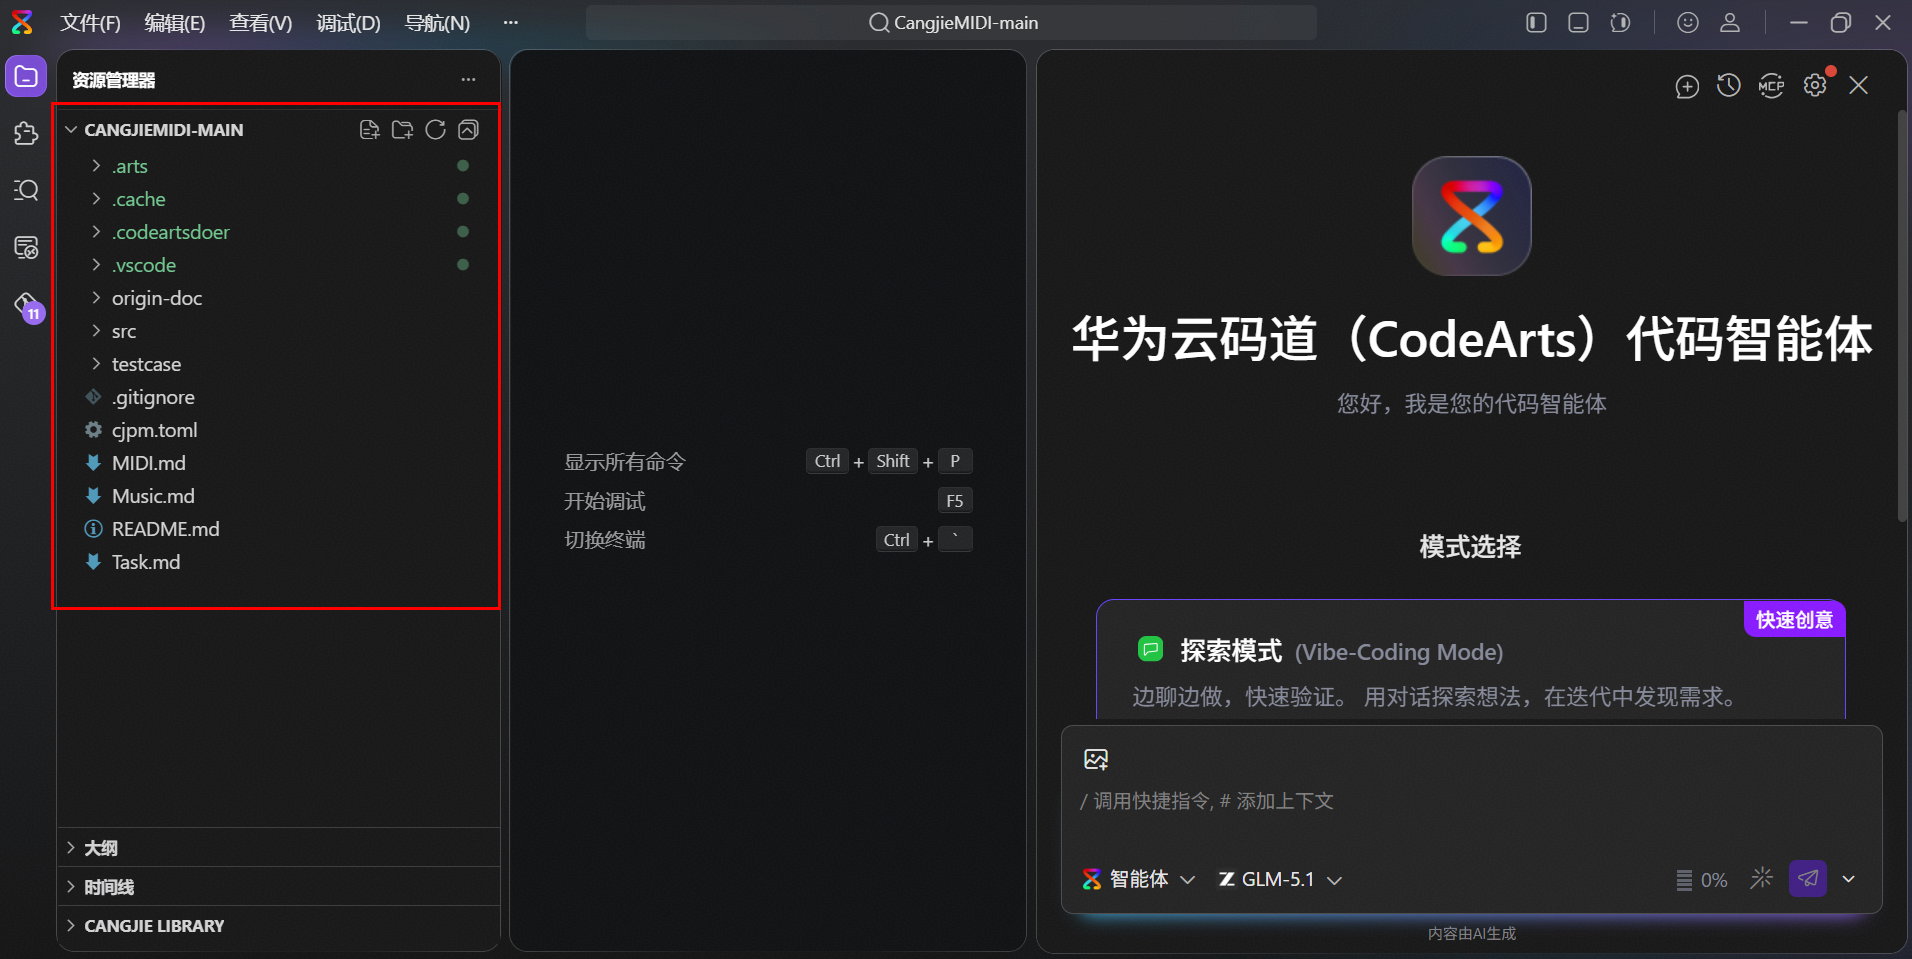The height and width of the screenshot is (959, 1912).
Task: Click the agent panel vertical scrollbar
Action: pos(1901,316)
